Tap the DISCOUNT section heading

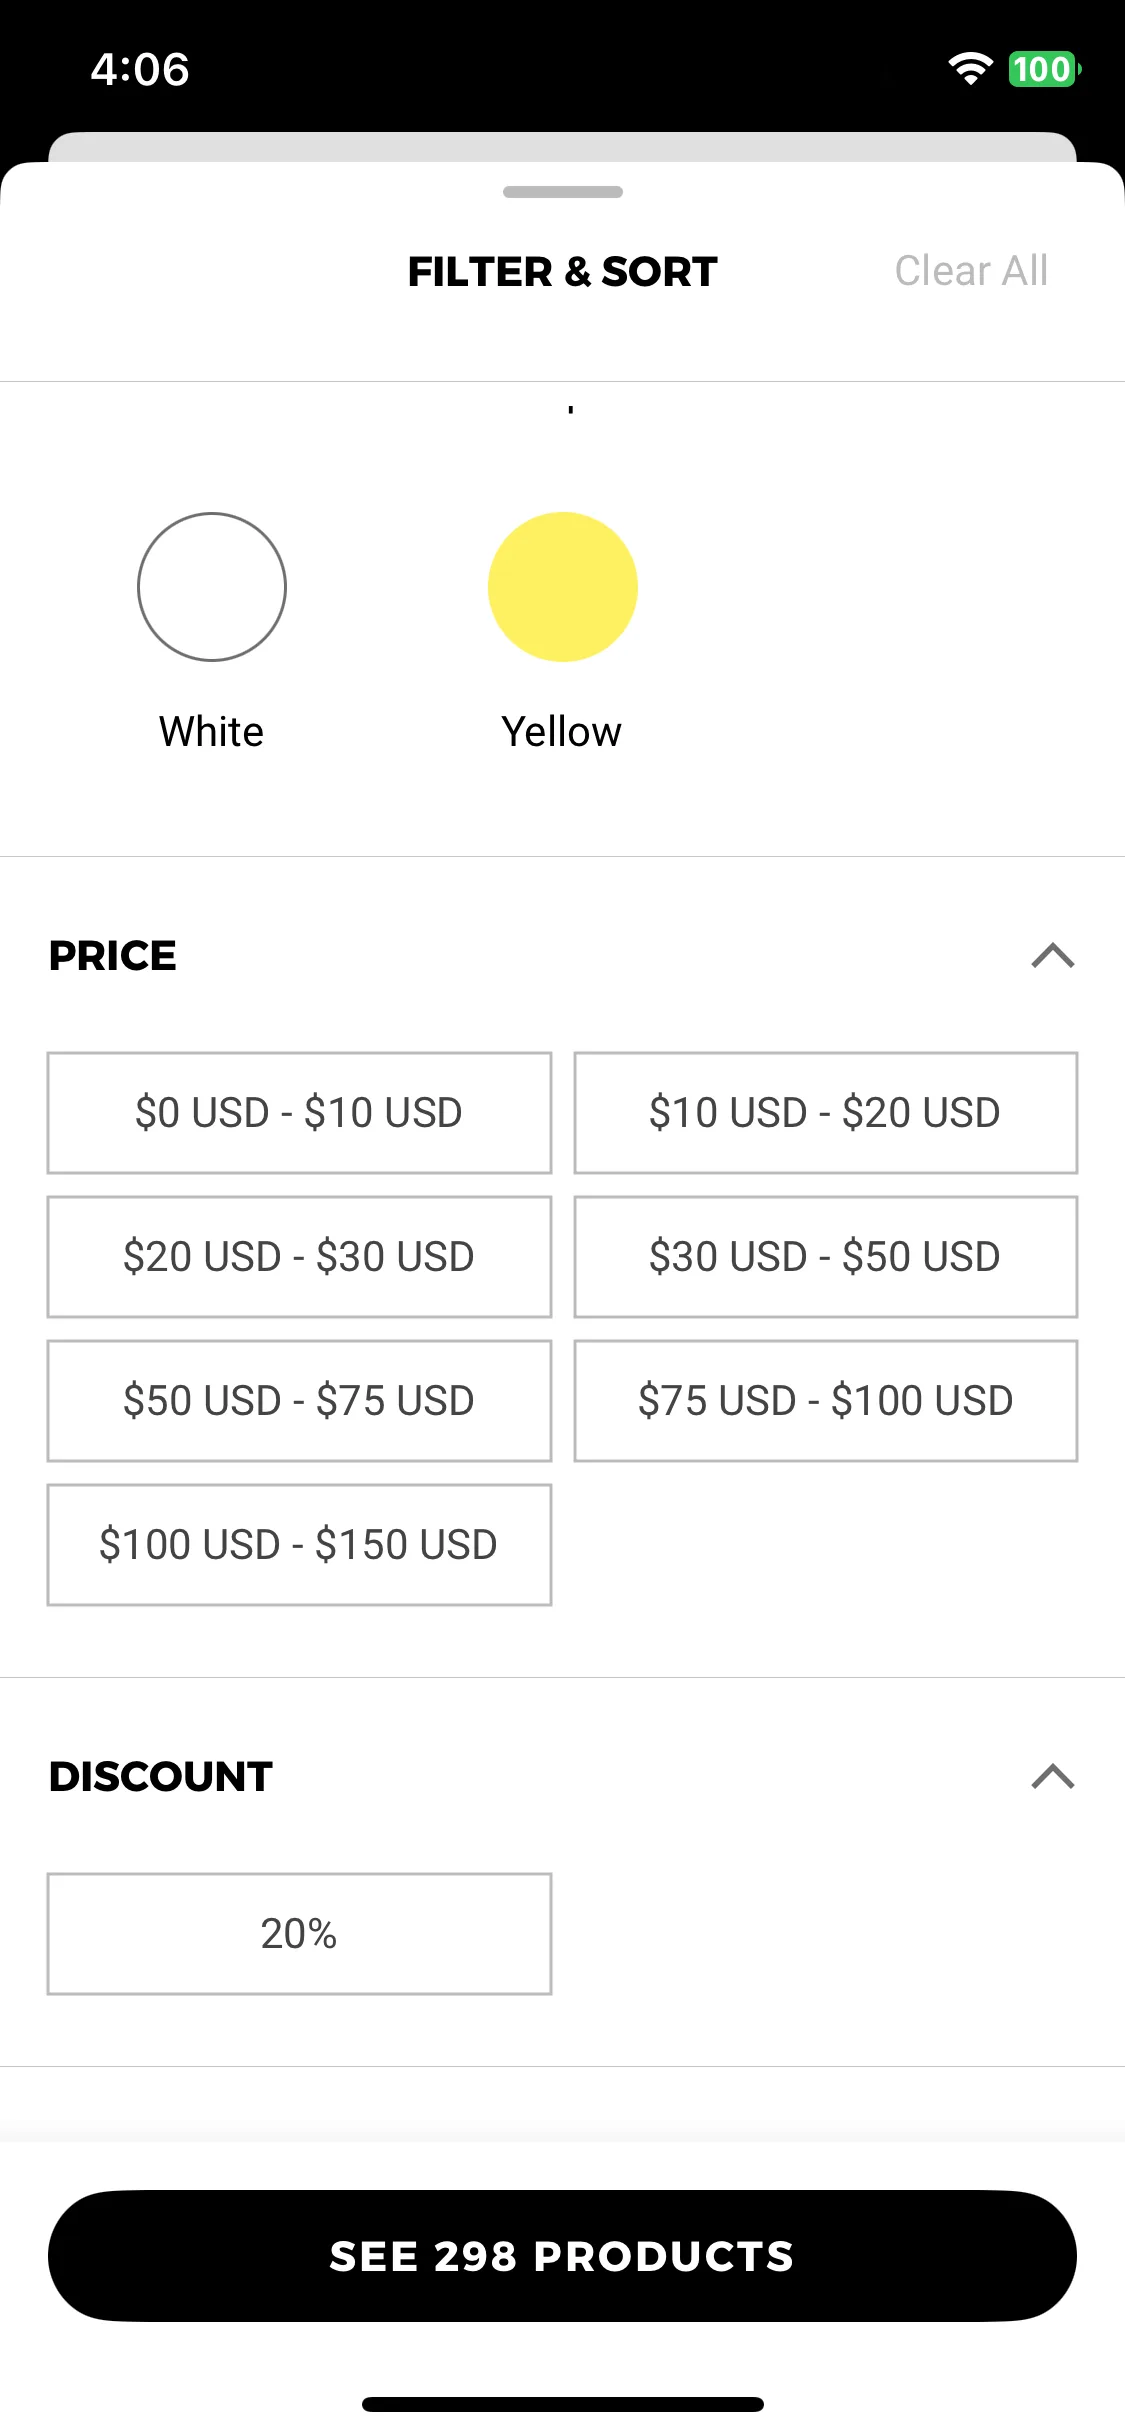click(x=161, y=1777)
